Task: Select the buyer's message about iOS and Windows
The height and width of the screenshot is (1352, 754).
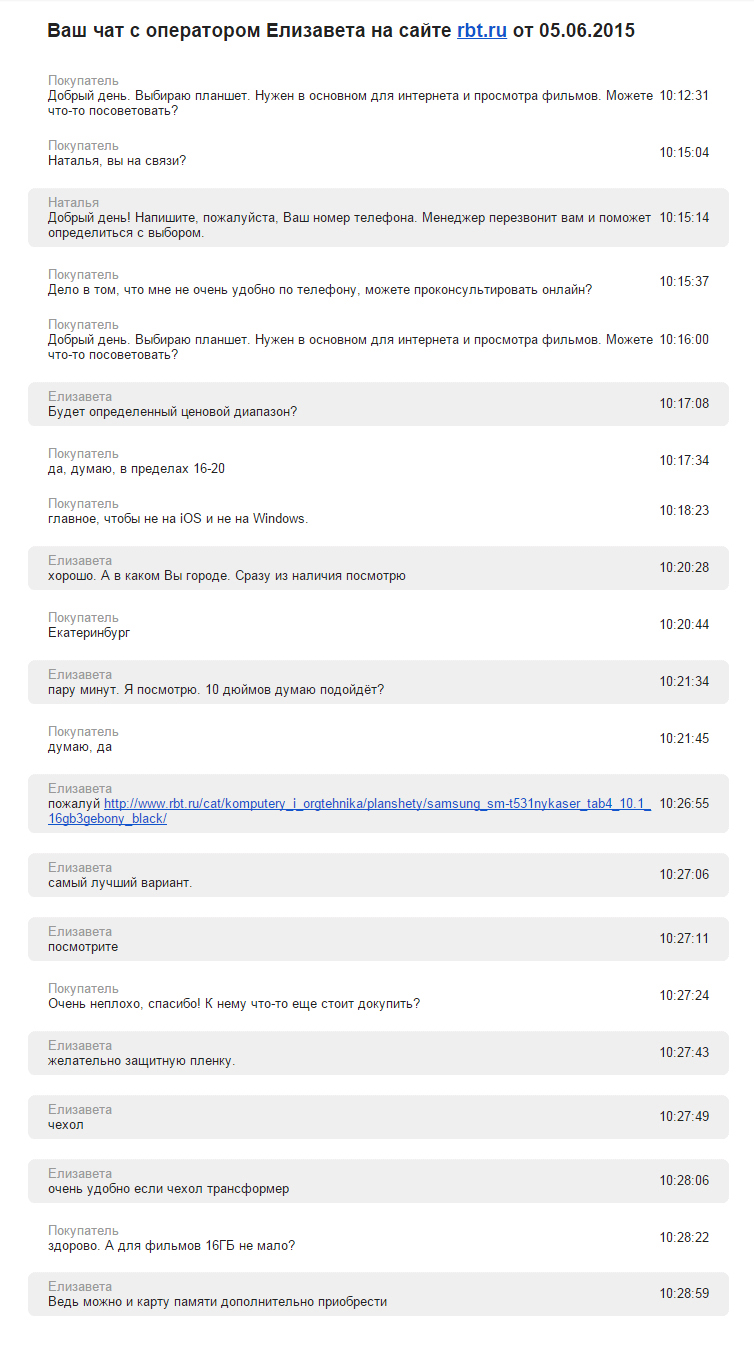Action: click(x=378, y=511)
